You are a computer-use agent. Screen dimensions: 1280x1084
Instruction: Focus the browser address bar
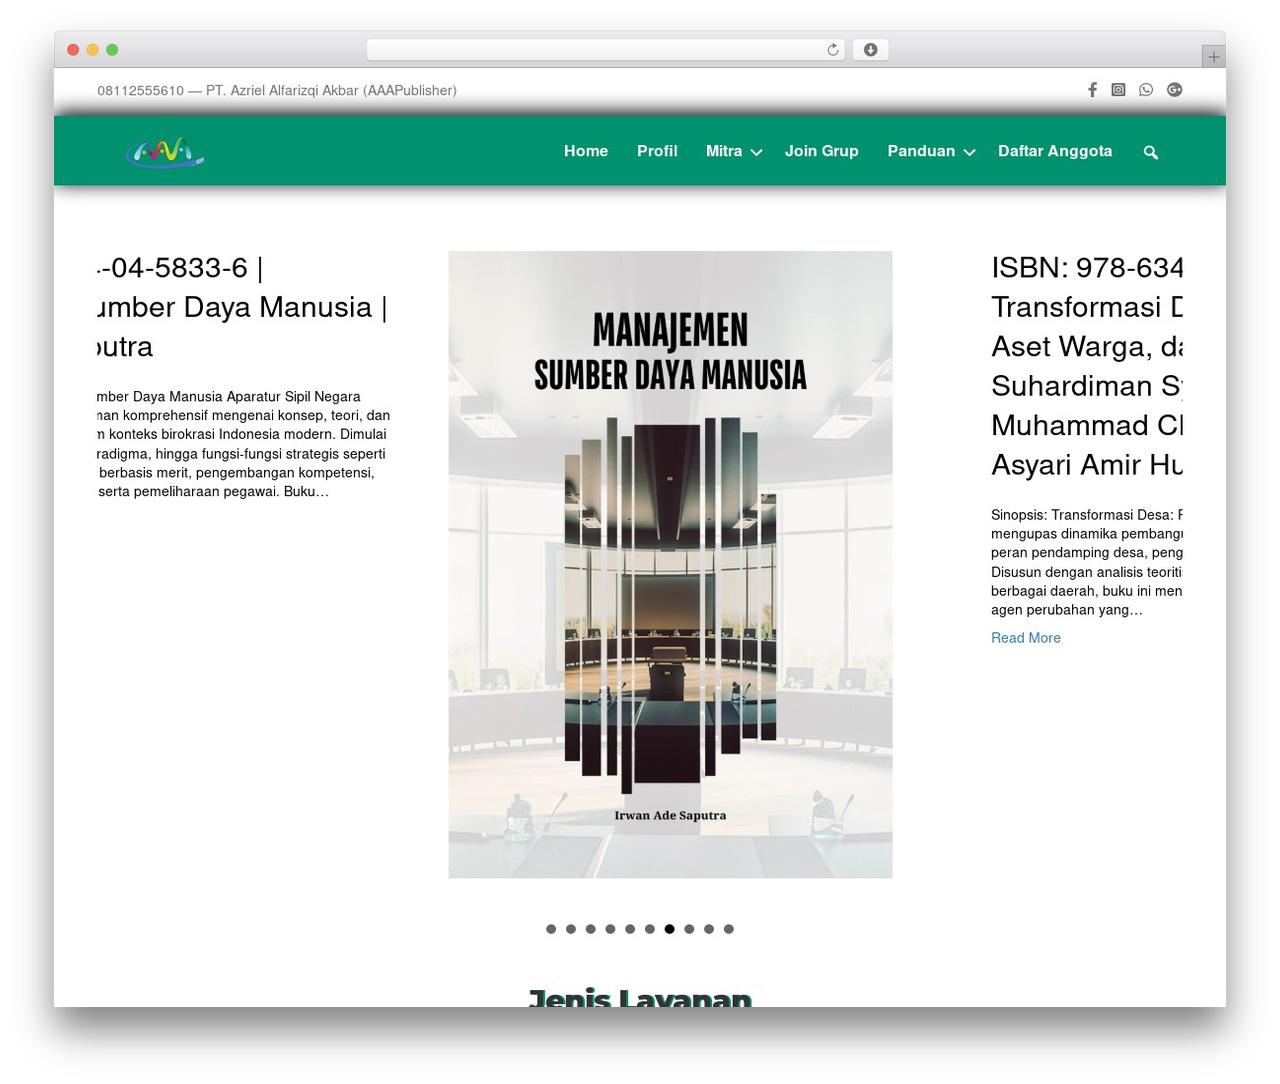[x=606, y=50]
